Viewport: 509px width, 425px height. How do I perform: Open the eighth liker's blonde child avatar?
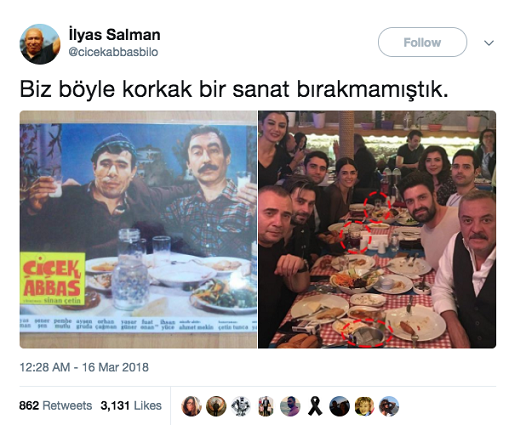(364, 406)
